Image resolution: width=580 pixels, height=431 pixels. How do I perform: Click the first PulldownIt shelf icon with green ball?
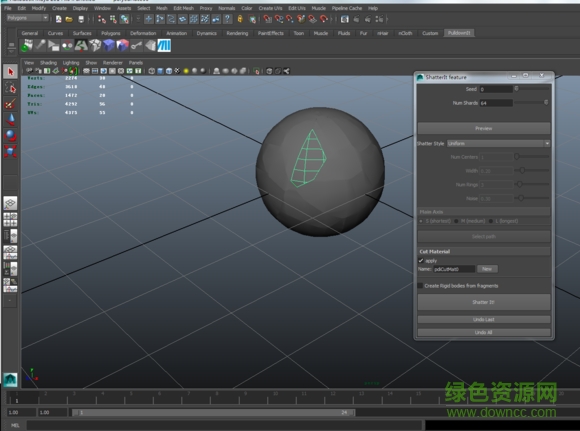coord(27,46)
